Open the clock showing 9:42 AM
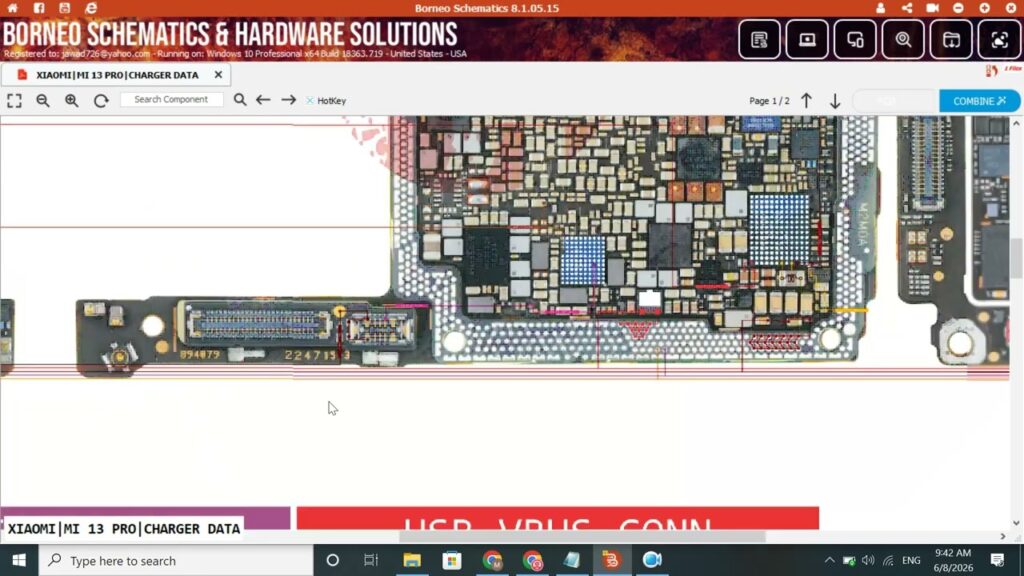This screenshot has width=1024, height=576. click(x=953, y=560)
